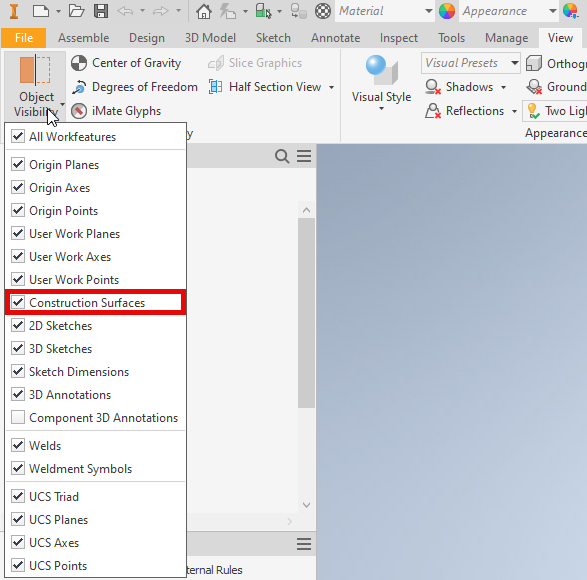587x580 pixels.
Task: Toggle the All Workfeatures checkbox
Action: coord(18,136)
